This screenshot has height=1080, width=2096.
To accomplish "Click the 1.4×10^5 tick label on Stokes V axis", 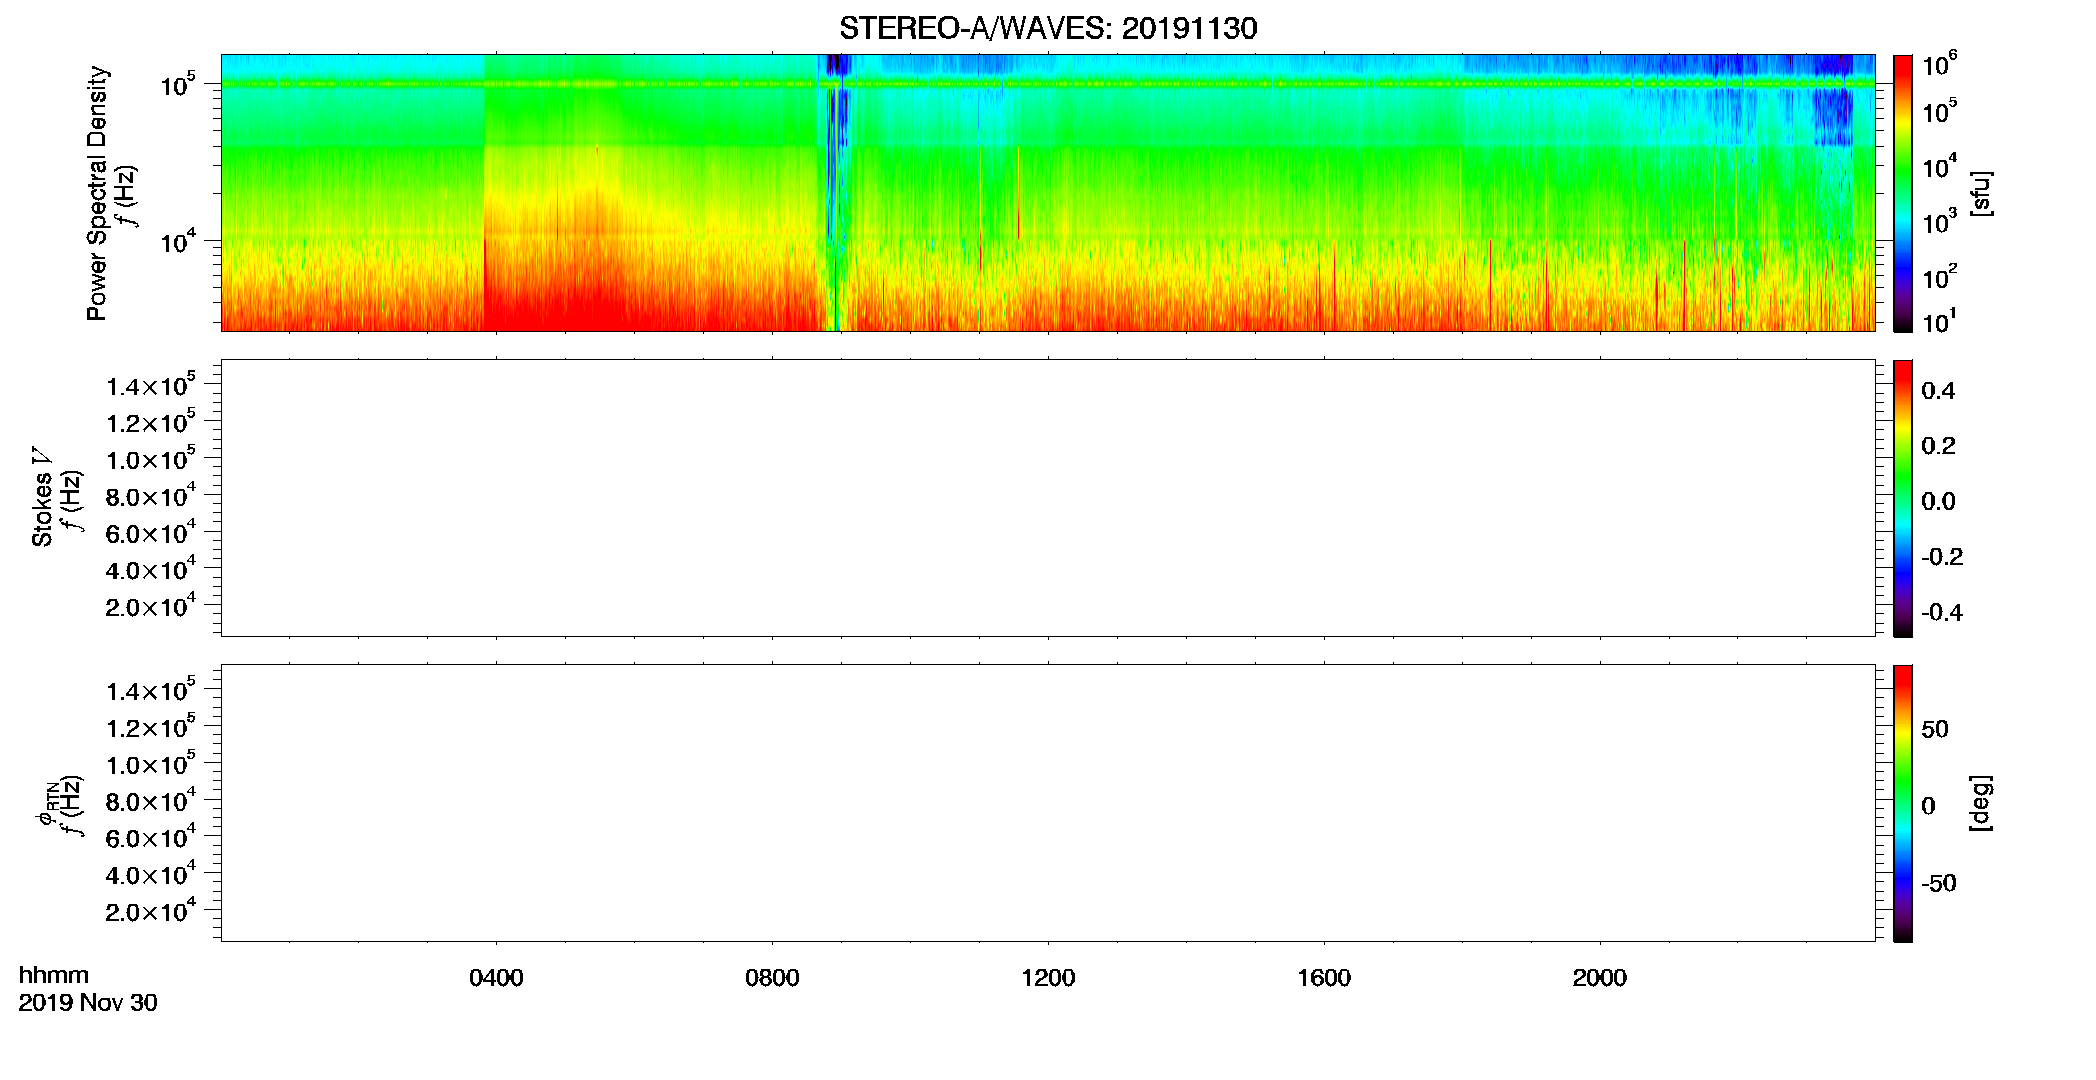I will (151, 385).
